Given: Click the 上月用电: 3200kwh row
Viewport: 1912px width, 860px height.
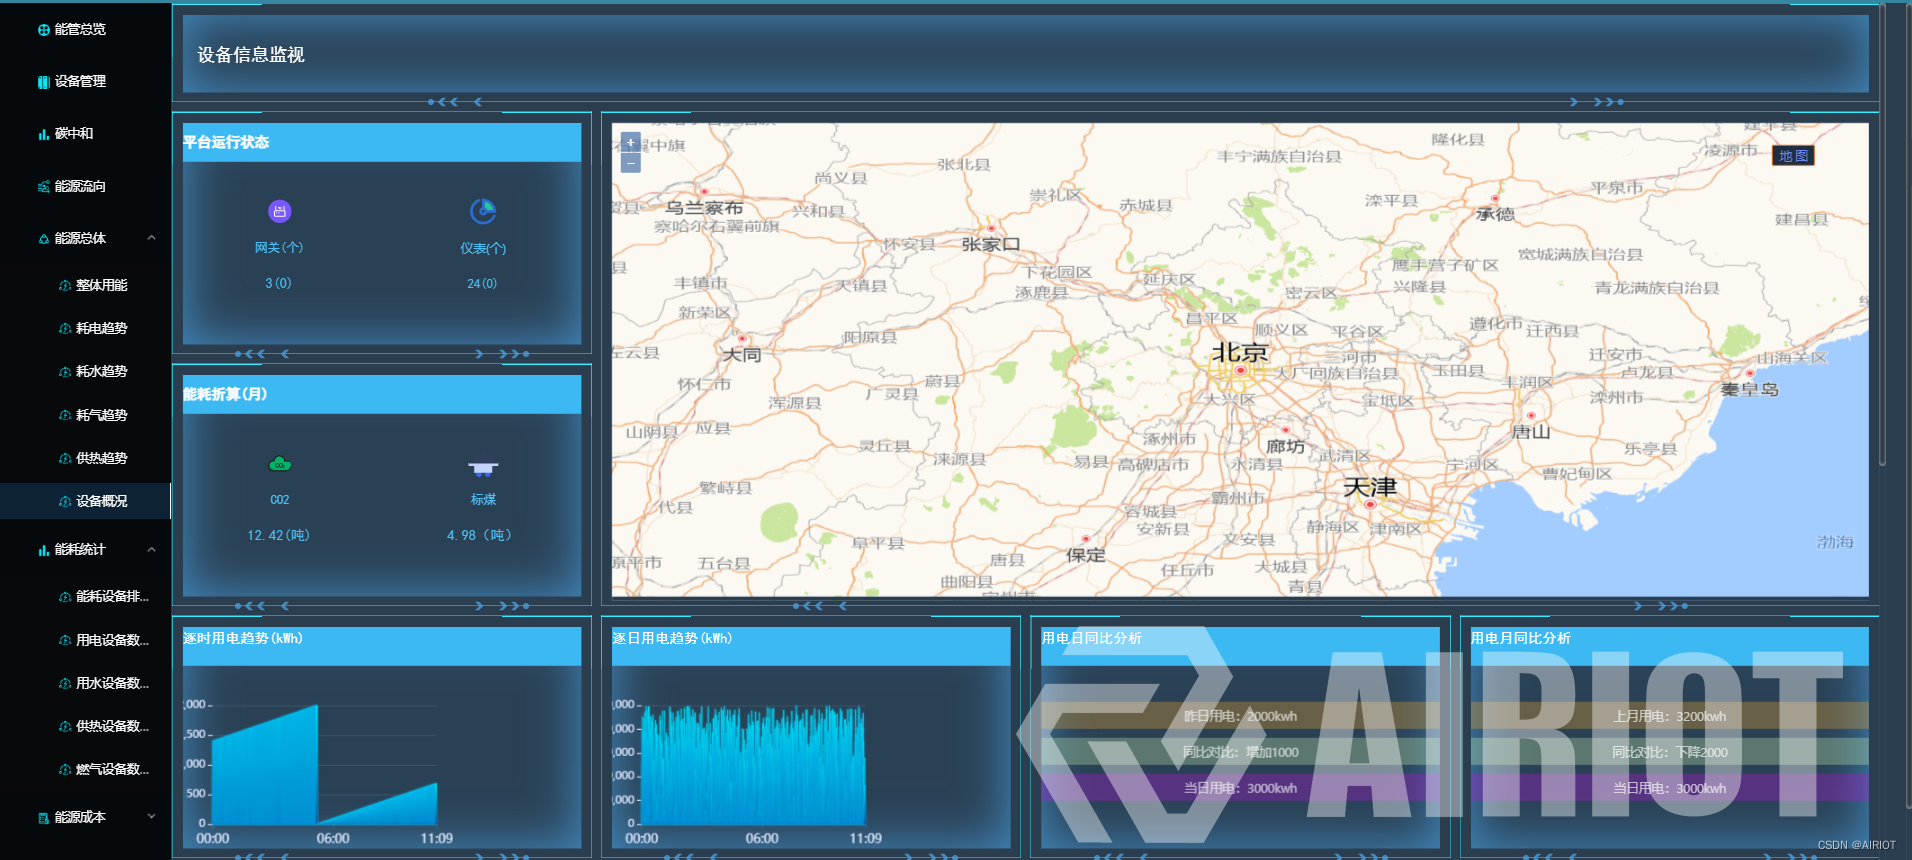Looking at the screenshot, I should coord(1670,716).
